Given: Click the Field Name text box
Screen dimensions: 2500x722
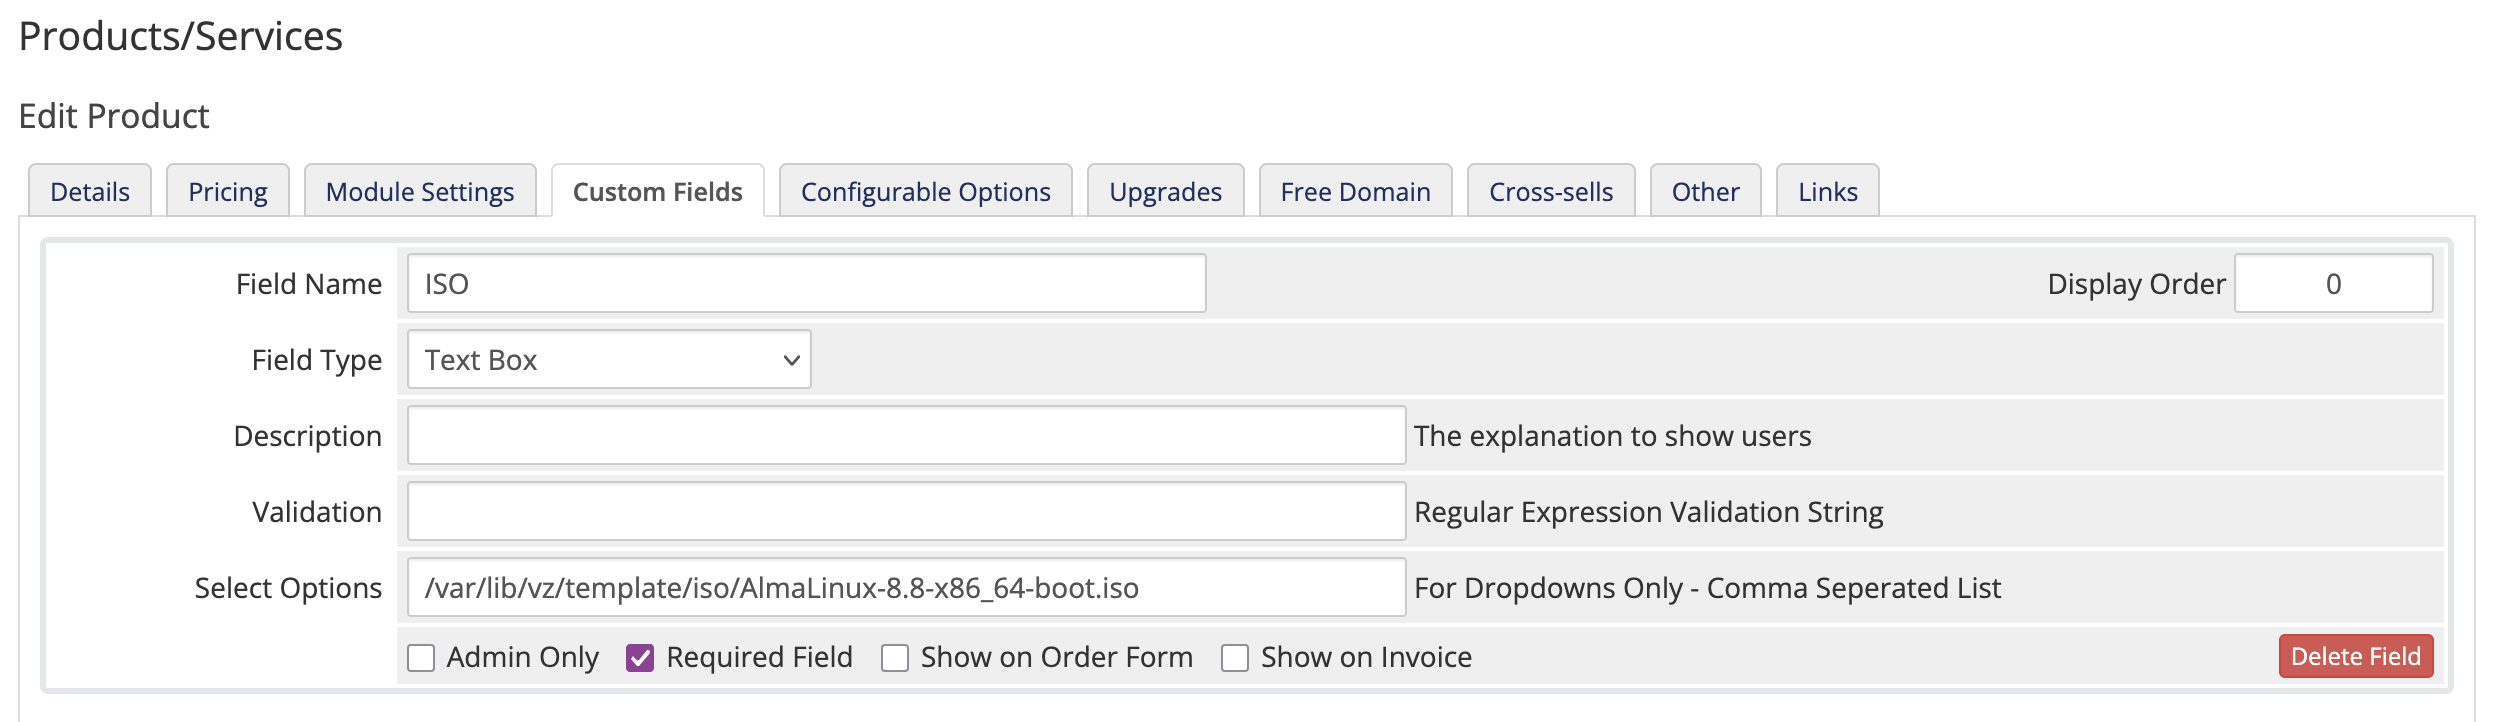Looking at the screenshot, I should tap(805, 283).
